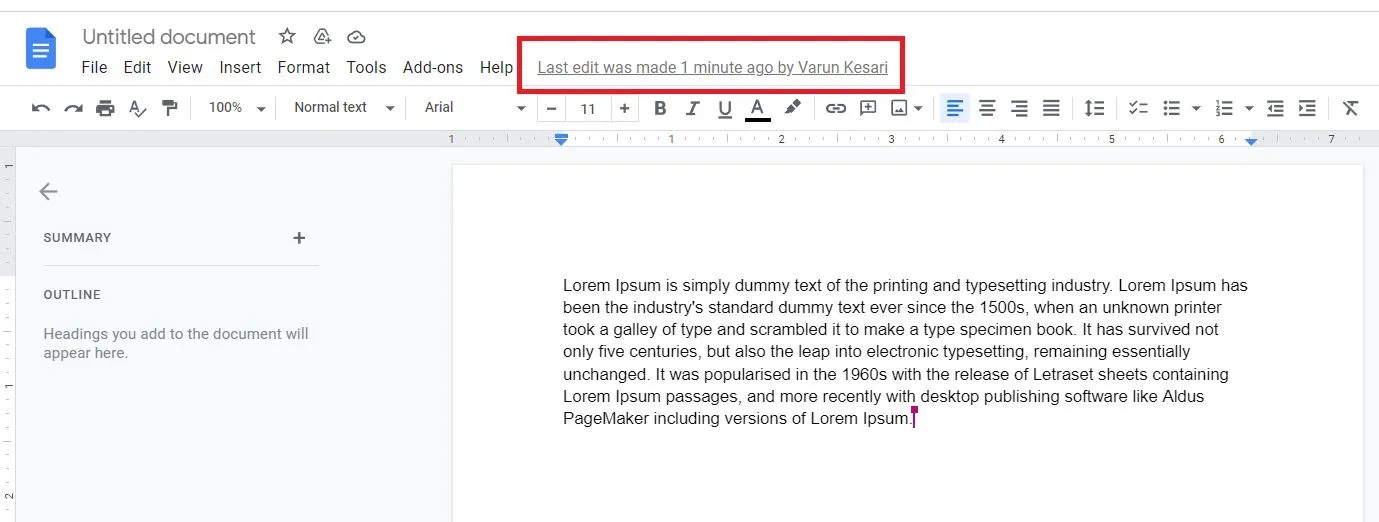The image size is (1379, 522).
Task: Select justify alignment
Action: pyautogui.click(x=1051, y=108)
